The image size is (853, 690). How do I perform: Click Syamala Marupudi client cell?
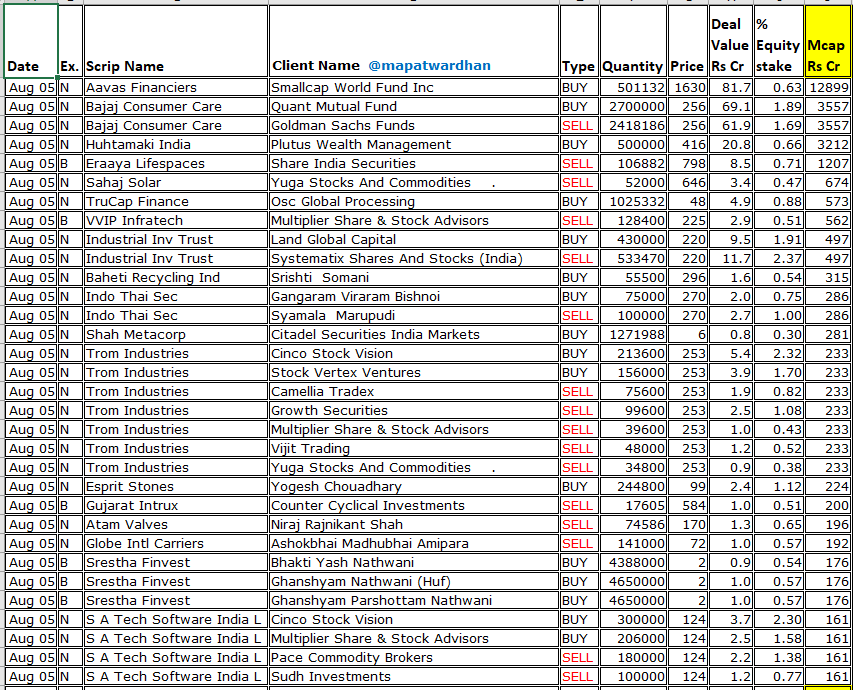click(413, 316)
